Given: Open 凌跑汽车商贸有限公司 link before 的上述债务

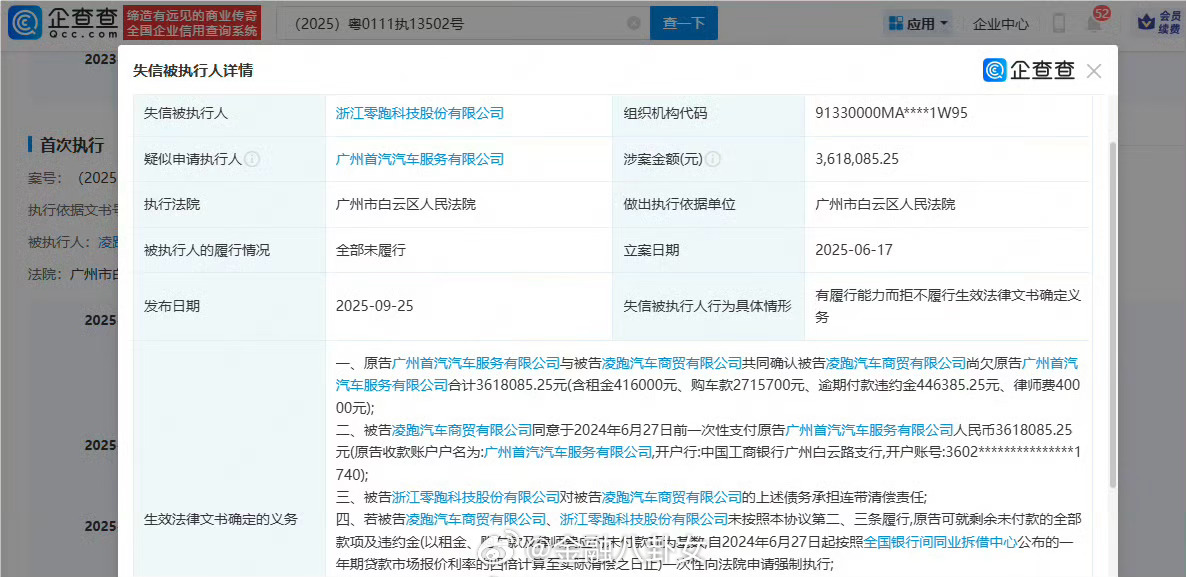Looking at the screenshot, I should pyautogui.click(x=672, y=498).
